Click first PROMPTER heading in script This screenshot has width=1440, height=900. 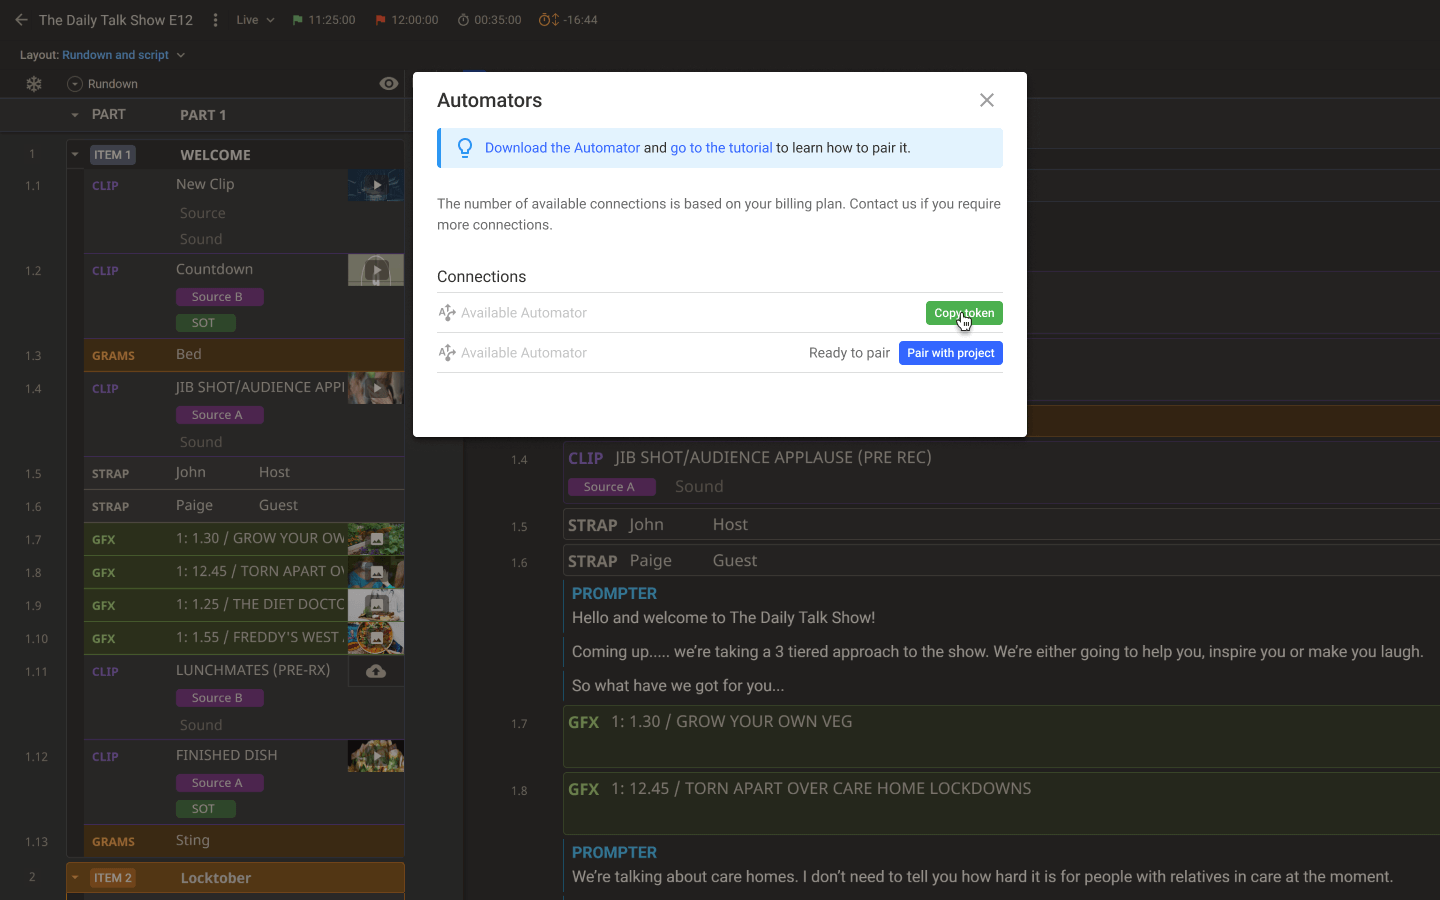(614, 594)
